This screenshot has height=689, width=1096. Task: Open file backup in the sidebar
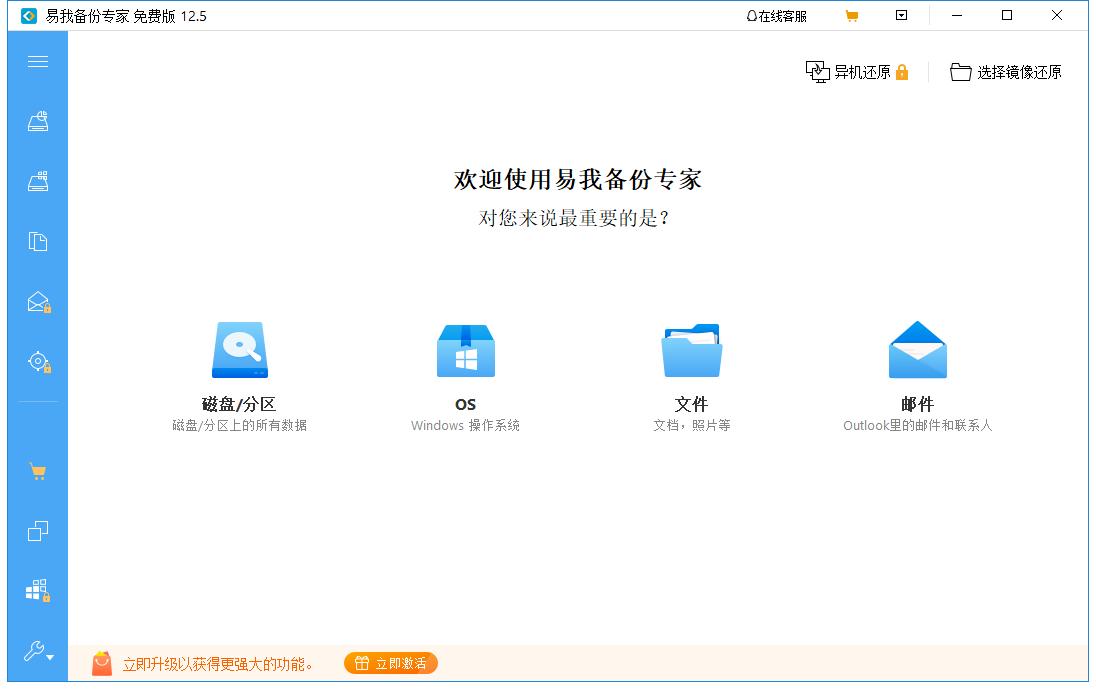[38, 241]
